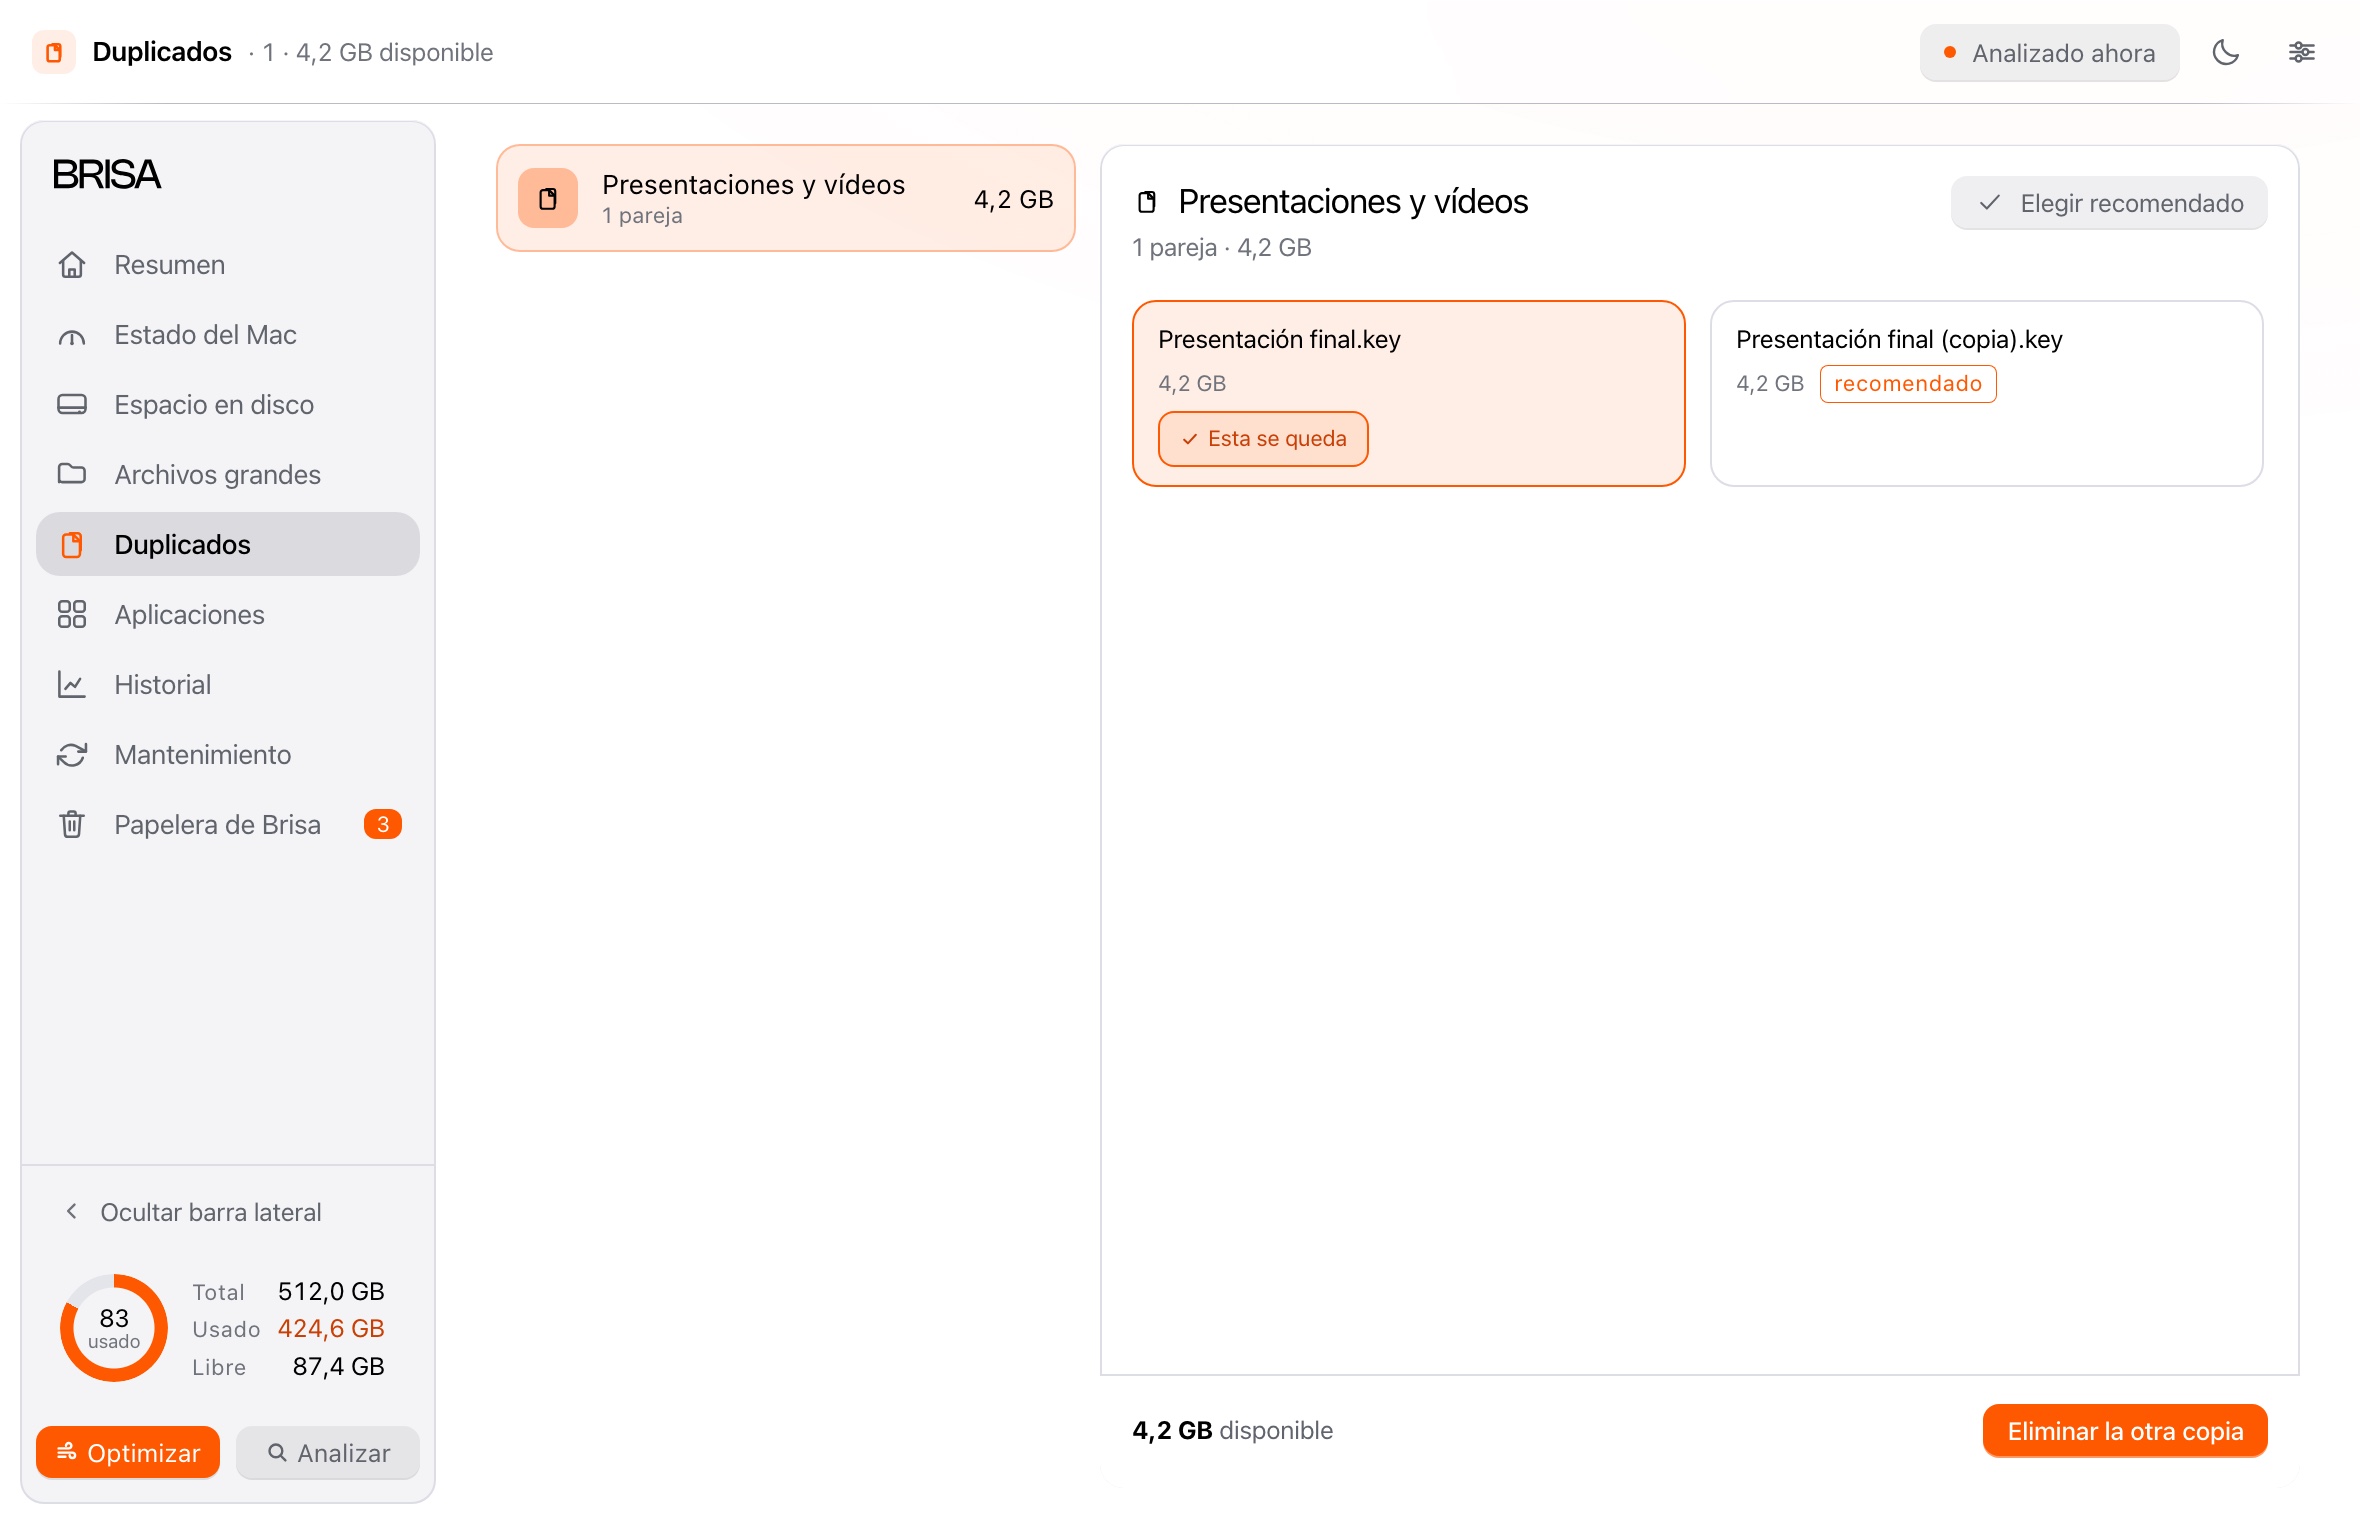2360x1520 pixels.
Task: Click the Papelera de Brisa trash icon
Action: pos(72,824)
